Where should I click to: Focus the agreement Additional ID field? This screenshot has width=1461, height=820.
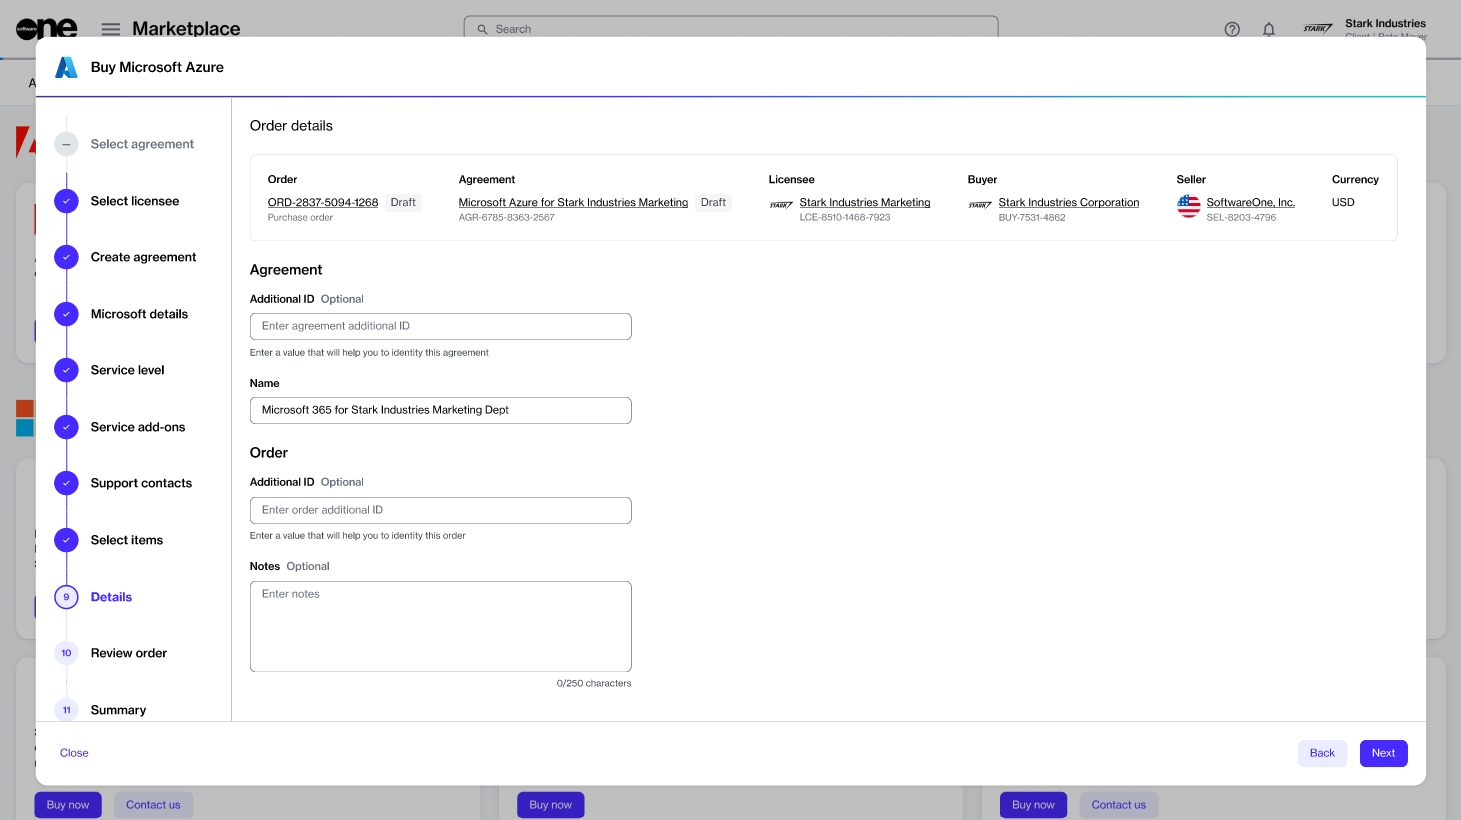point(440,326)
